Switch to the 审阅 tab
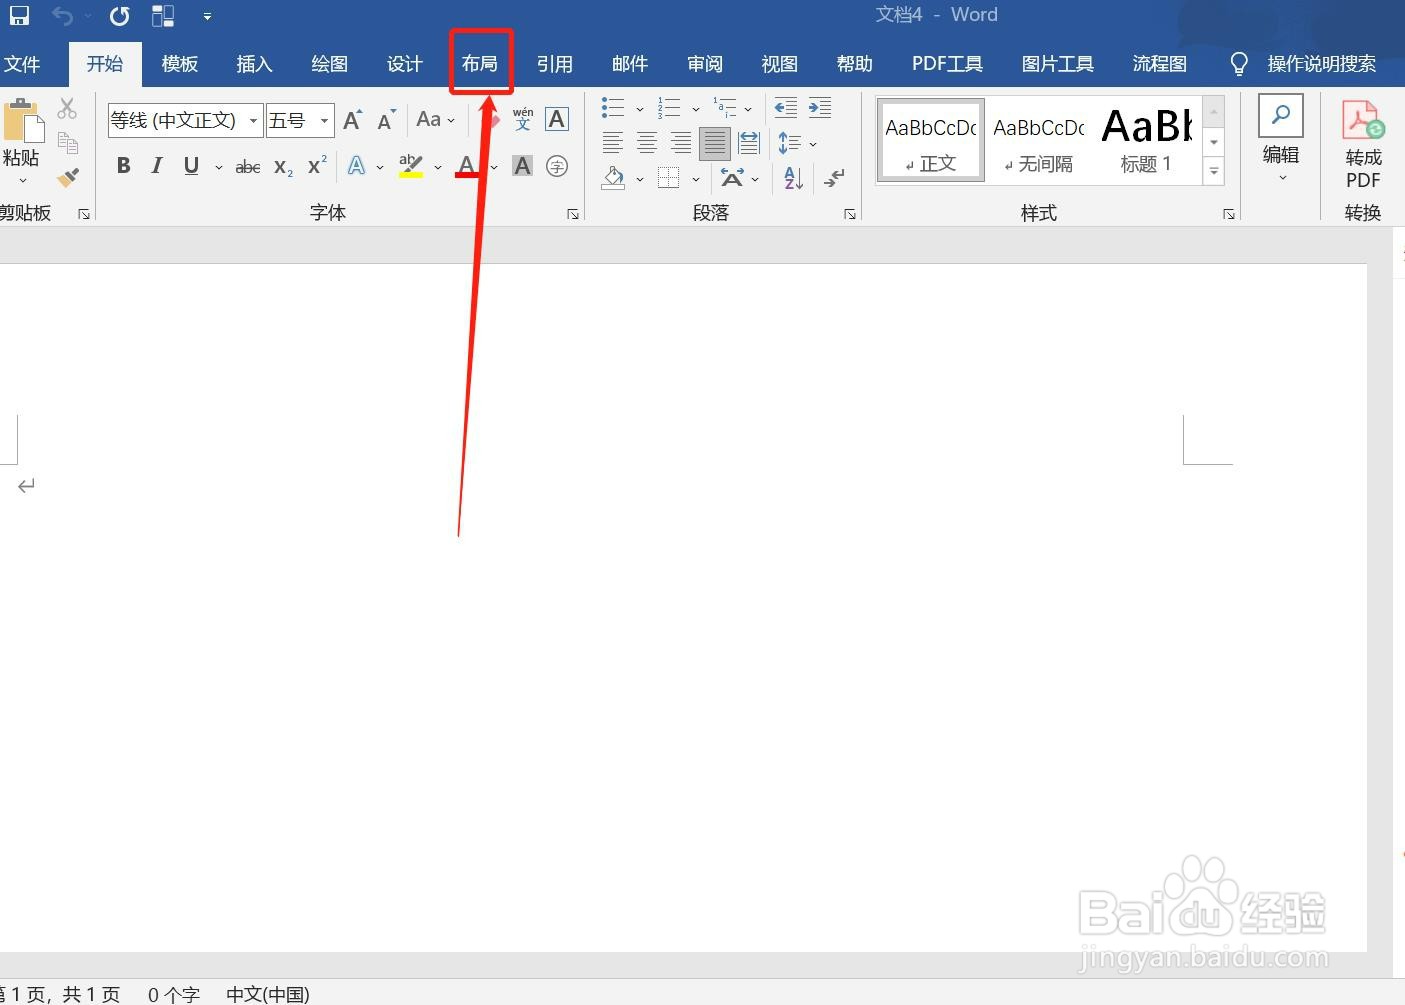1405x1005 pixels. (x=705, y=64)
